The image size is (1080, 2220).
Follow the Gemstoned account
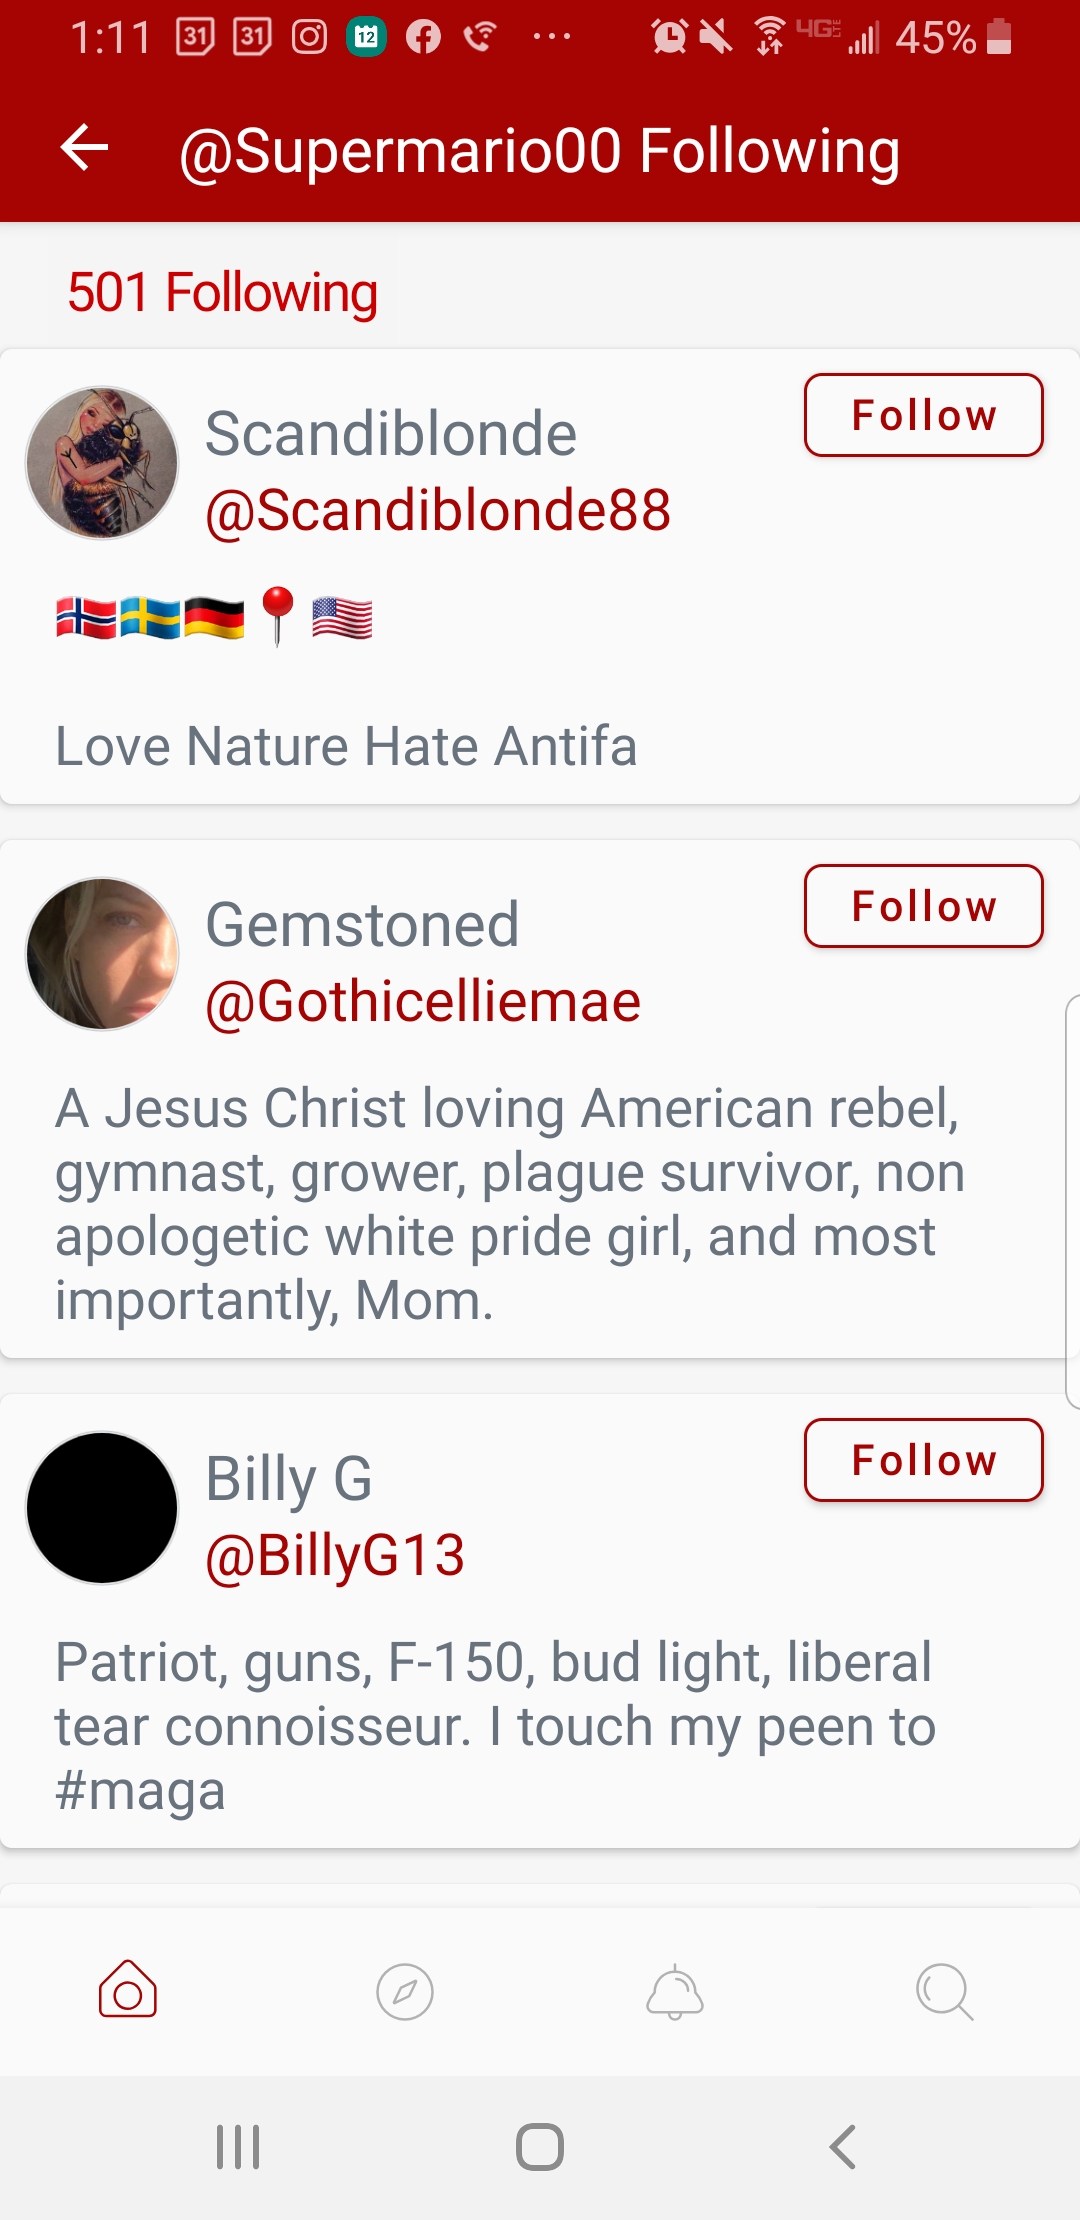pos(923,906)
